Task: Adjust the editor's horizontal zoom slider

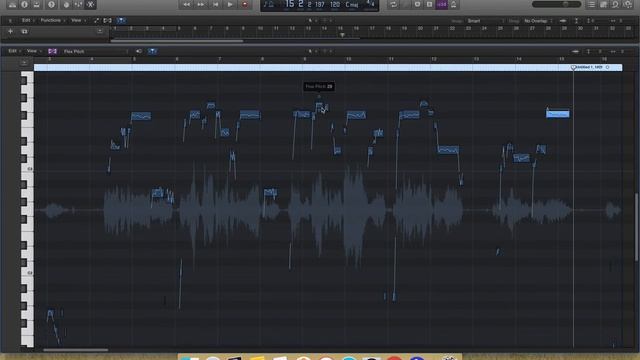Action: (617, 51)
